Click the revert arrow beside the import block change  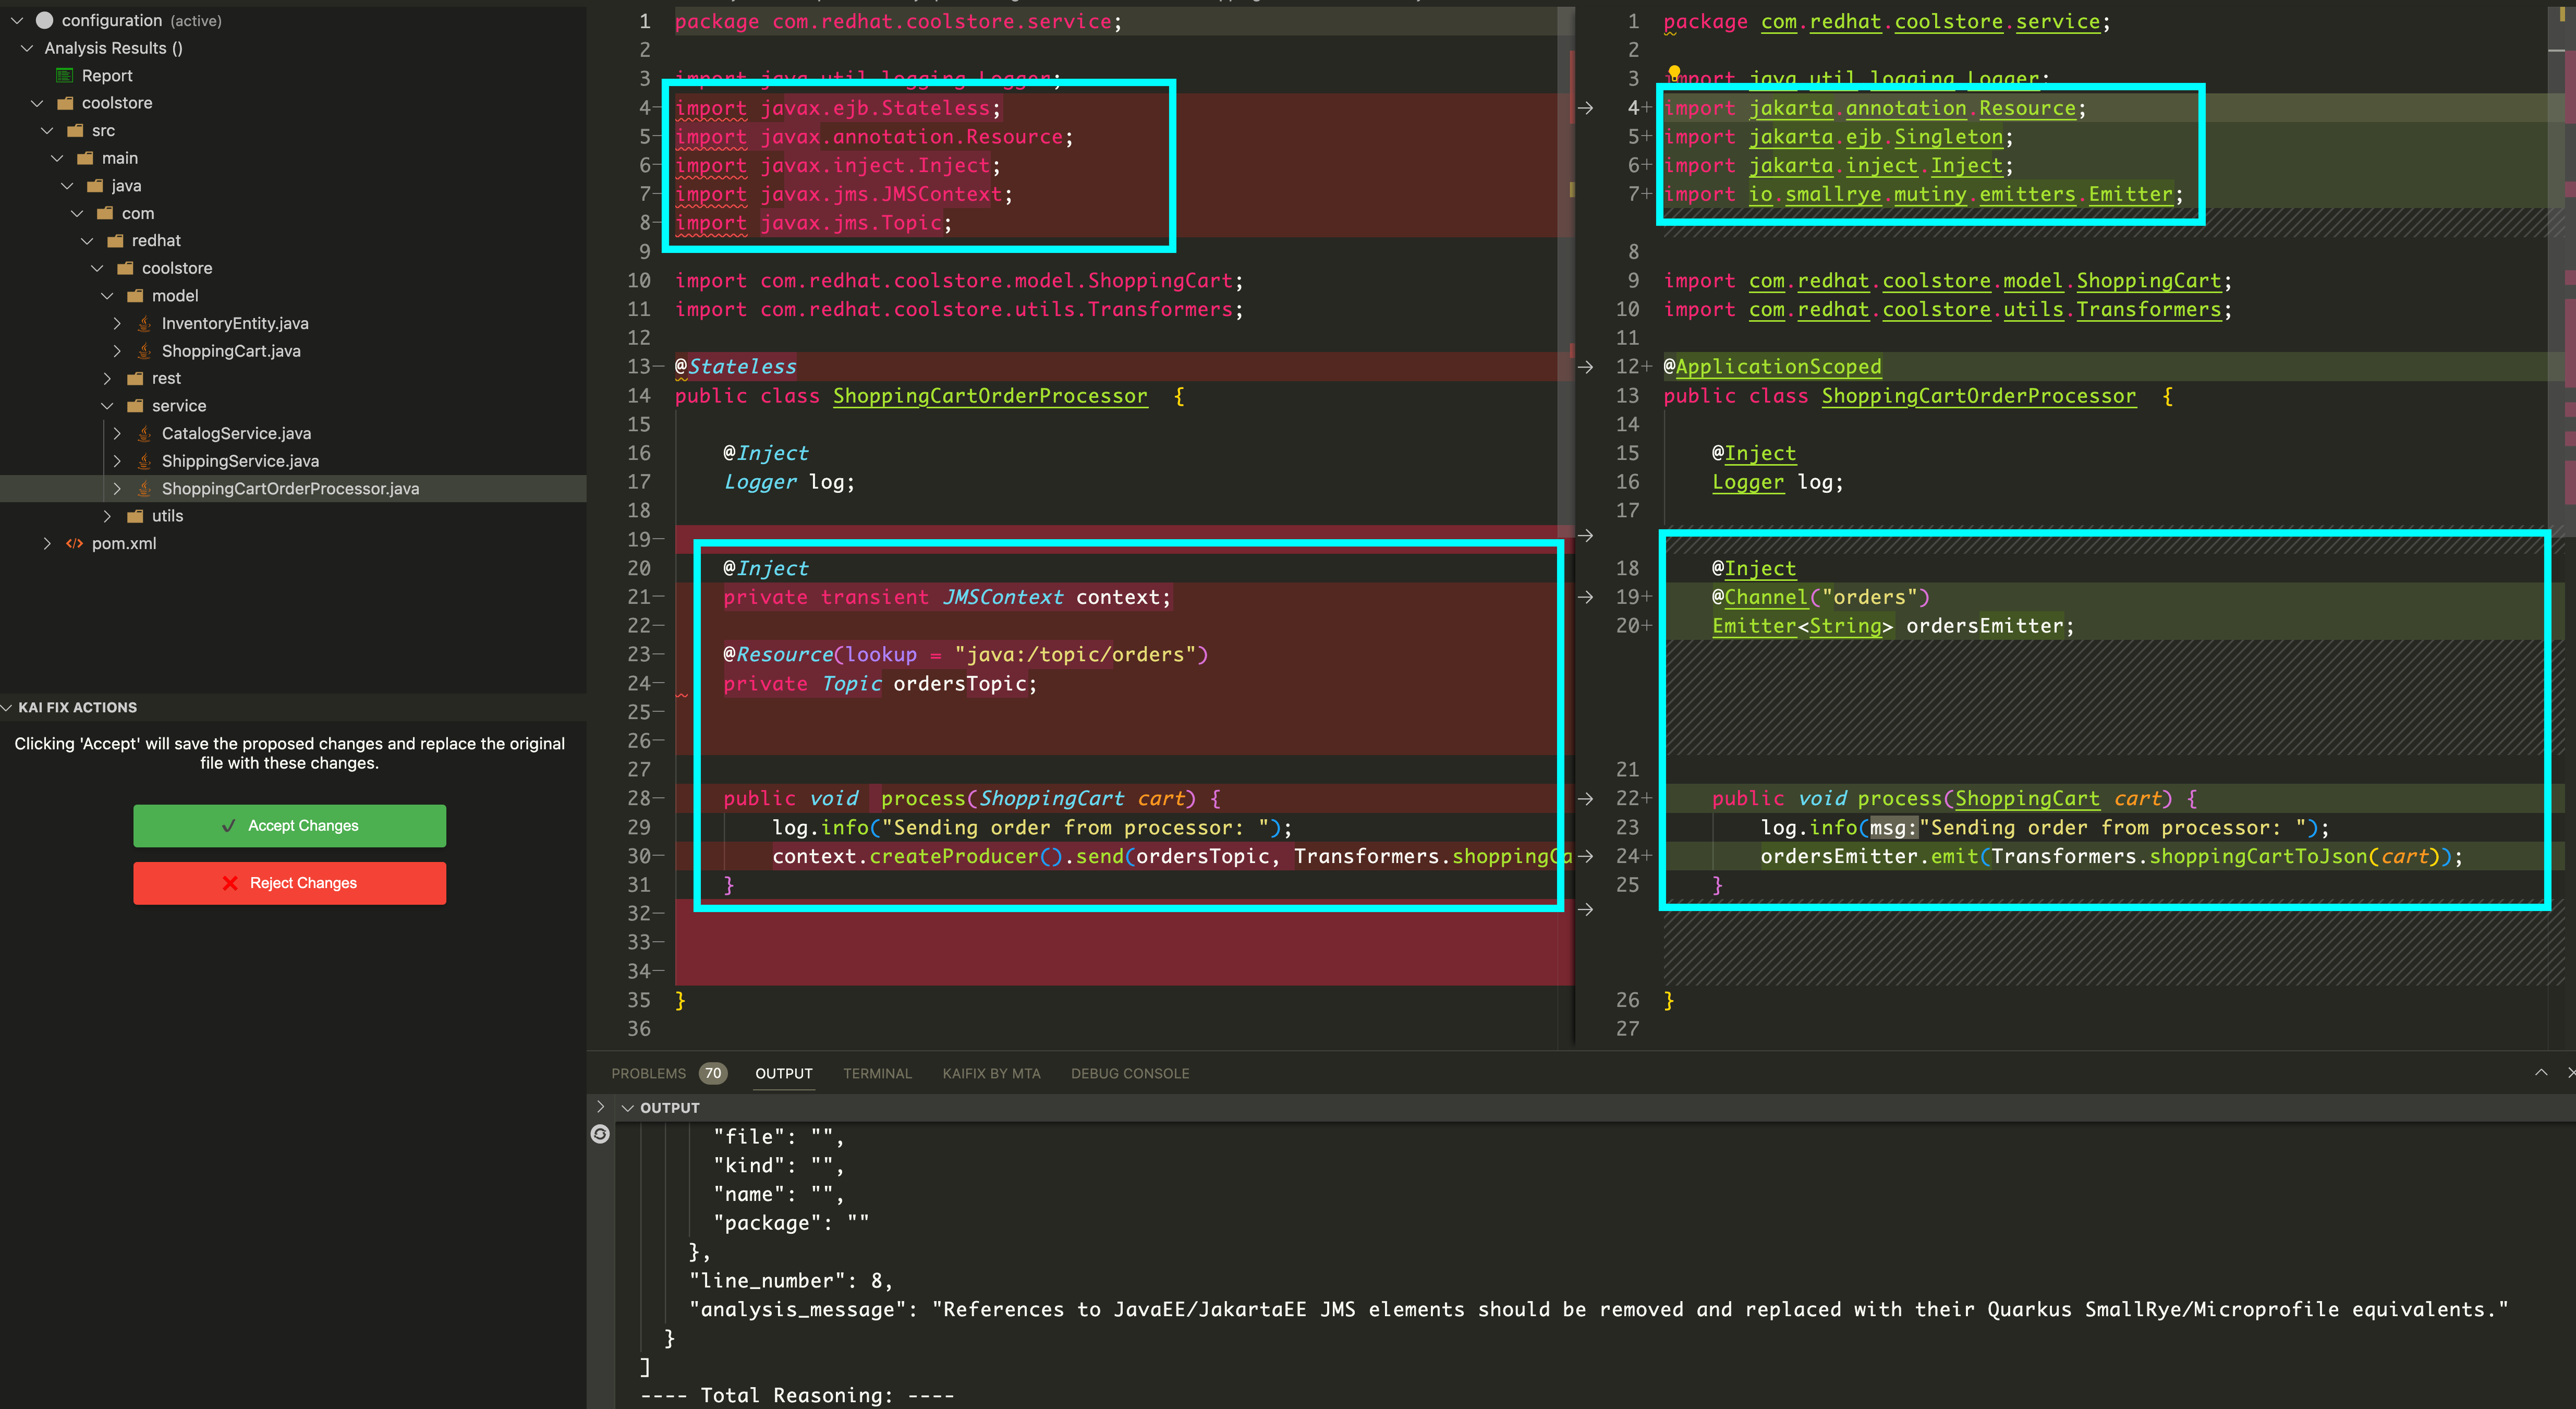(1586, 108)
